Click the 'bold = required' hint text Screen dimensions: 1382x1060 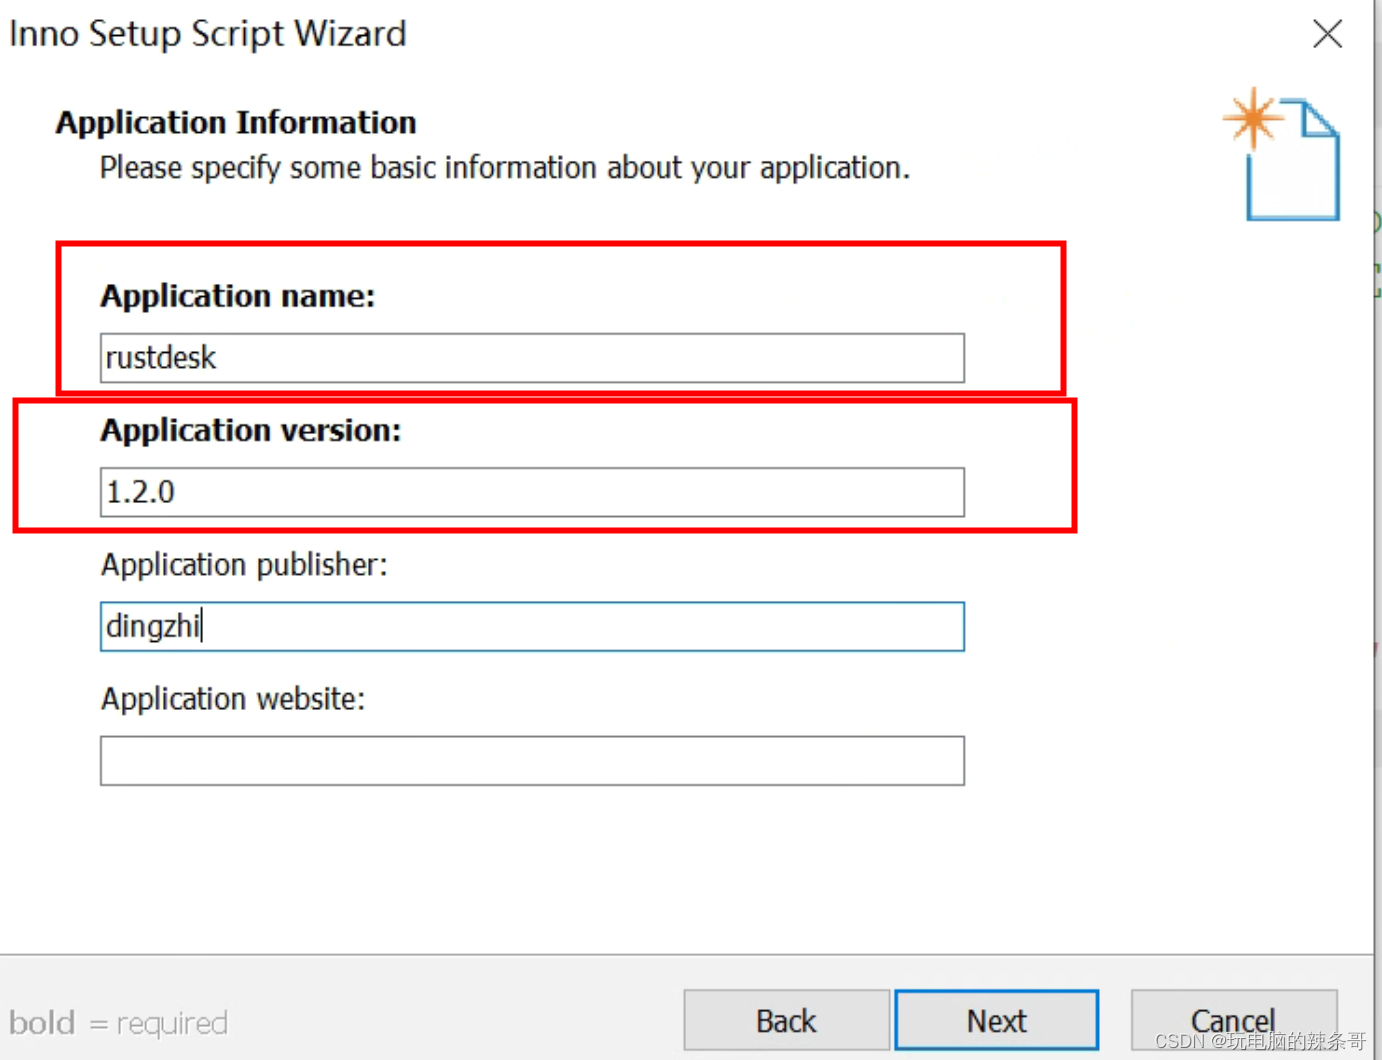(x=118, y=1023)
